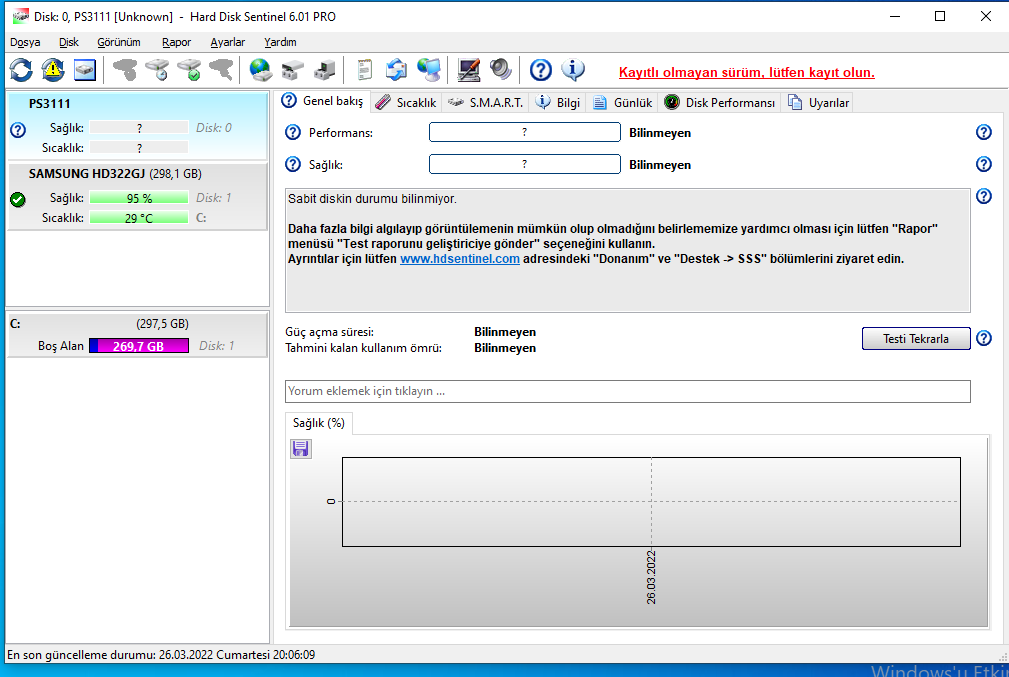Switch to the Sıcaklık tab
1009x677 pixels.
click(406, 102)
